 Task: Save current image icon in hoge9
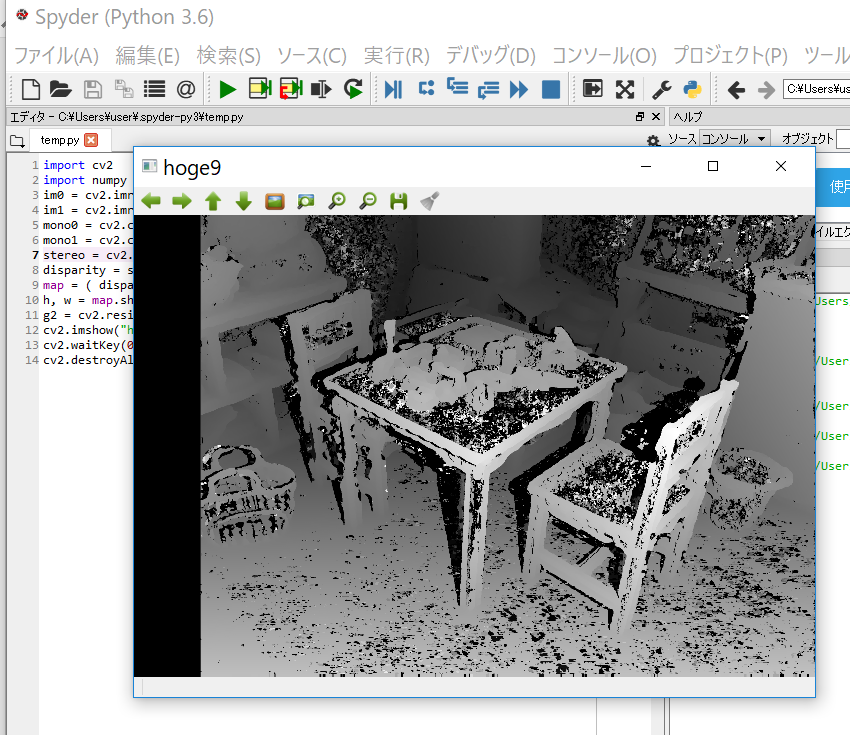pos(399,201)
